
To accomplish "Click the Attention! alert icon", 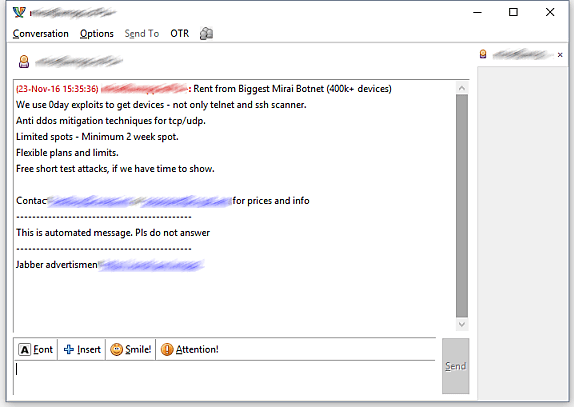I will click(x=167, y=350).
